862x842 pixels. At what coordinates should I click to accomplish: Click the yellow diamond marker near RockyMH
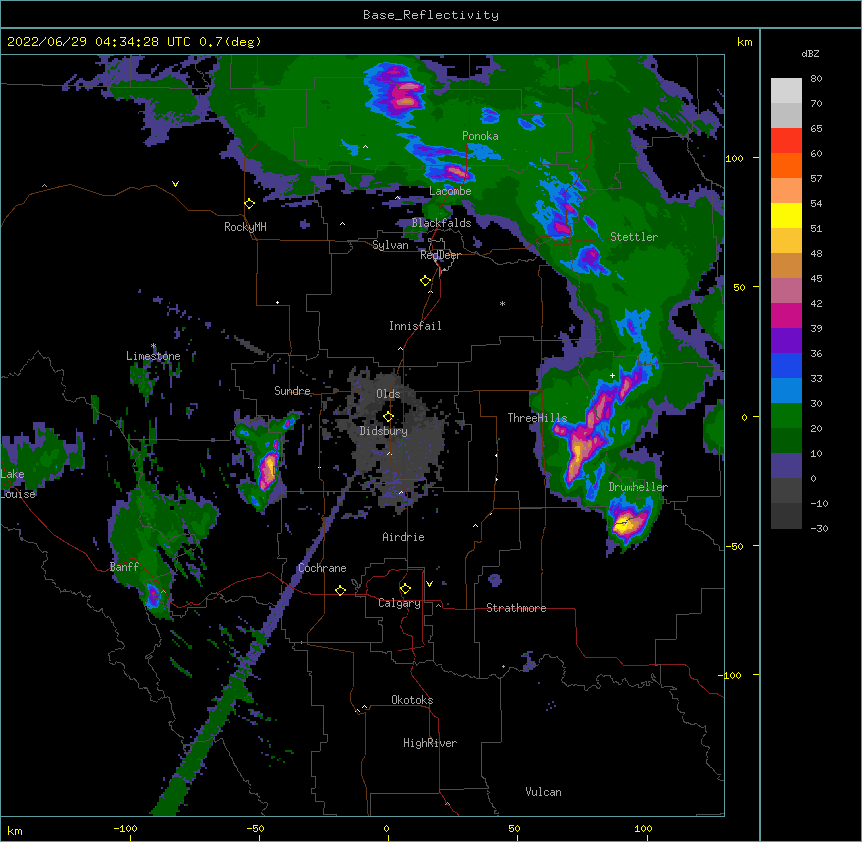250,204
